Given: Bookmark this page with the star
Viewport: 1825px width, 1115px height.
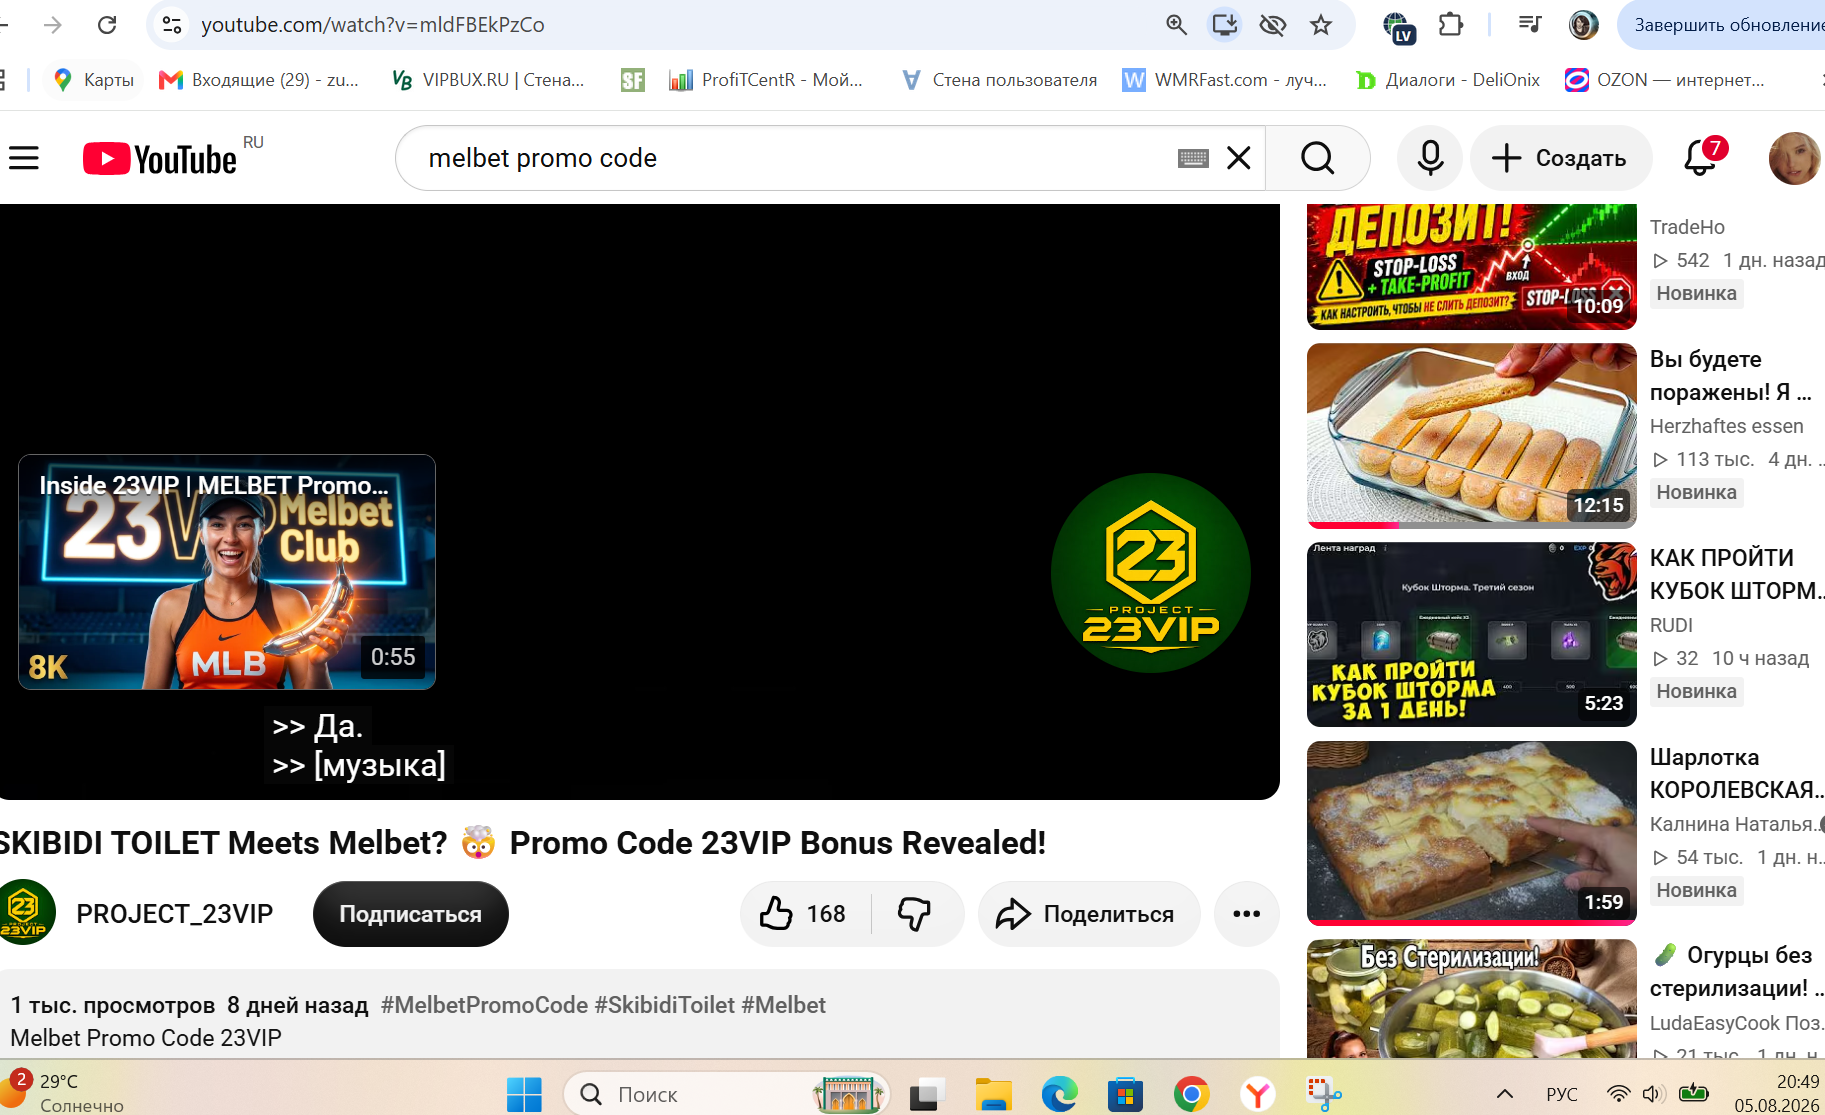Looking at the screenshot, I should point(1321,25).
